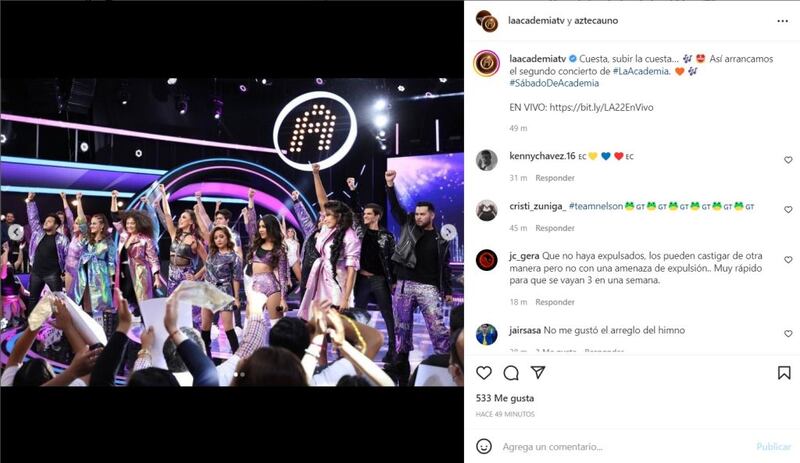Image resolution: width=800 pixels, height=463 pixels.
Task: Share the post via paper plane icon
Action: (538, 373)
